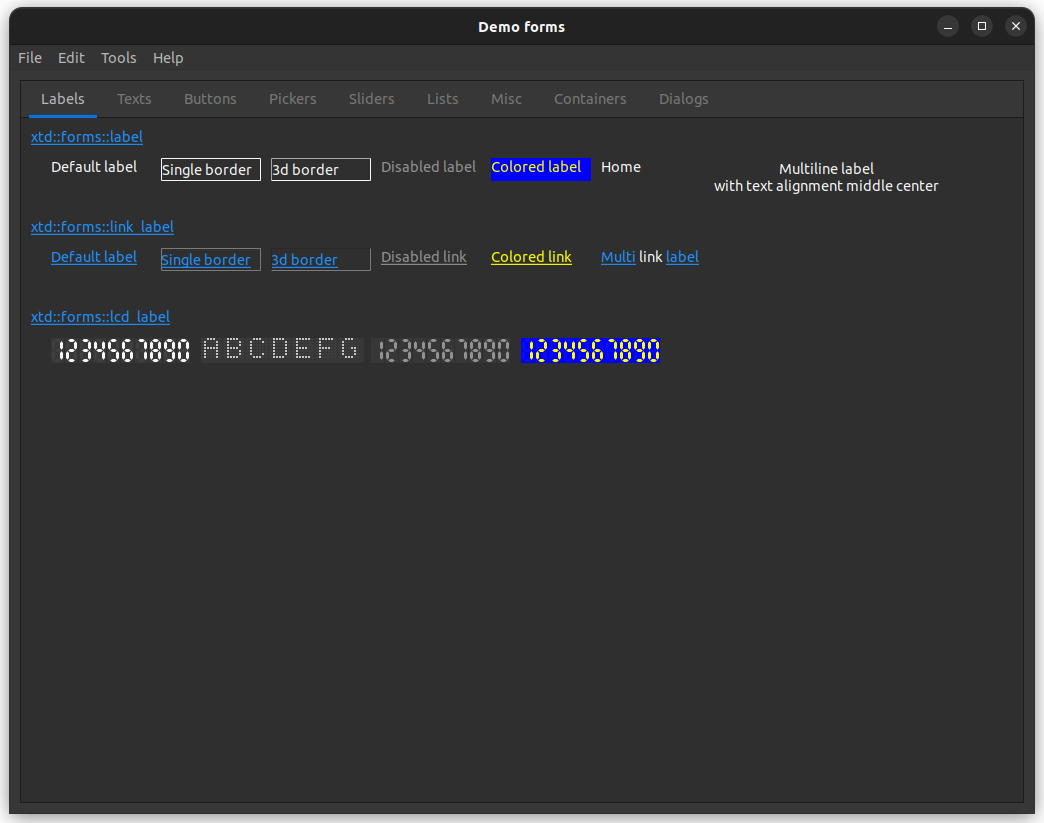Open the Tools menu

point(118,58)
